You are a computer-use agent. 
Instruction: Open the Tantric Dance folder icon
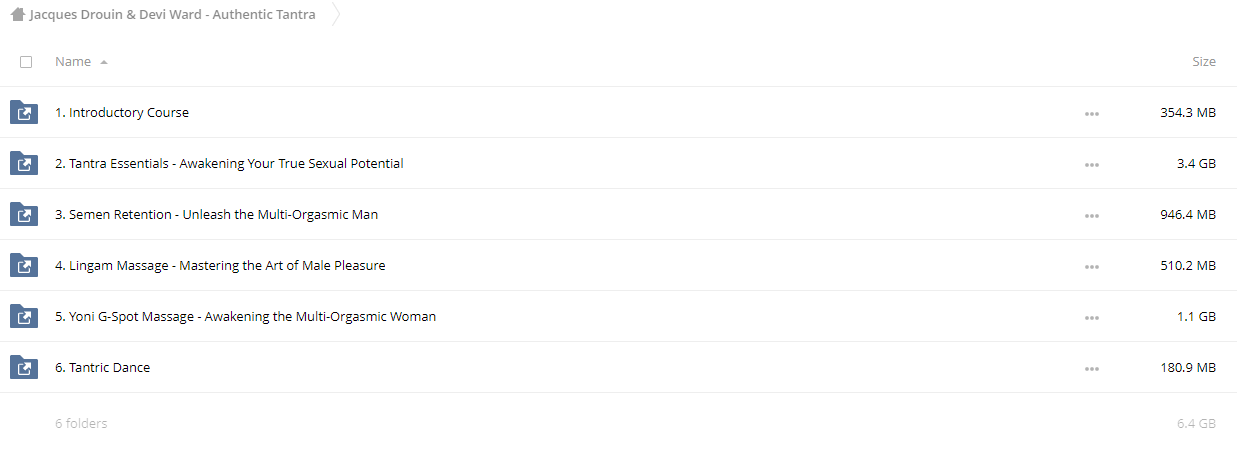pos(23,367)
